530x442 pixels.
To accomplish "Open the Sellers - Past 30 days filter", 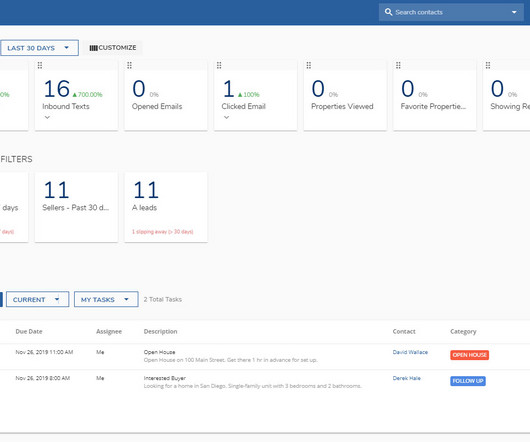I will (x=76, y=207).
